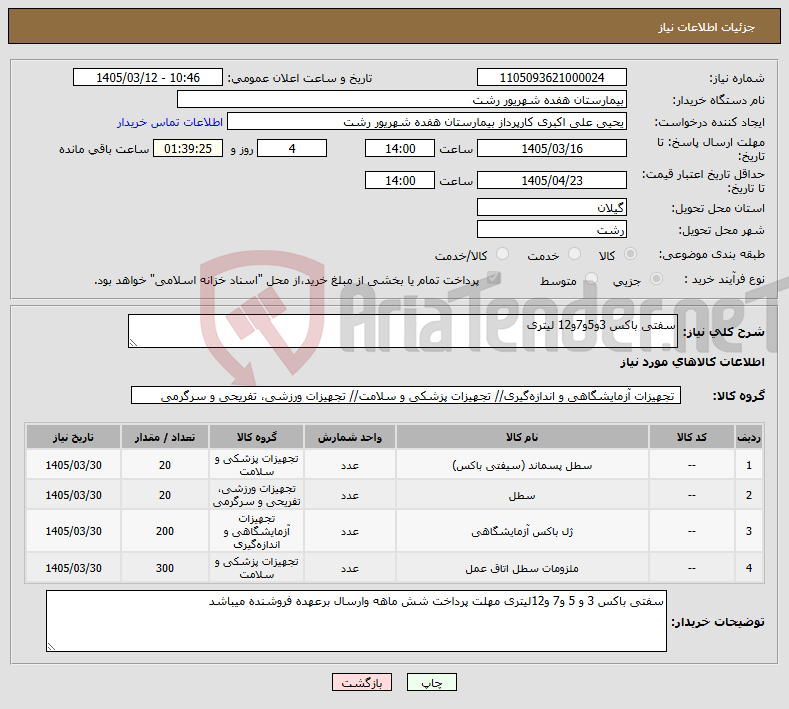This screenshot has height=709, width=789.
Task: Click the گروه کالا column header
Action: 257,437
